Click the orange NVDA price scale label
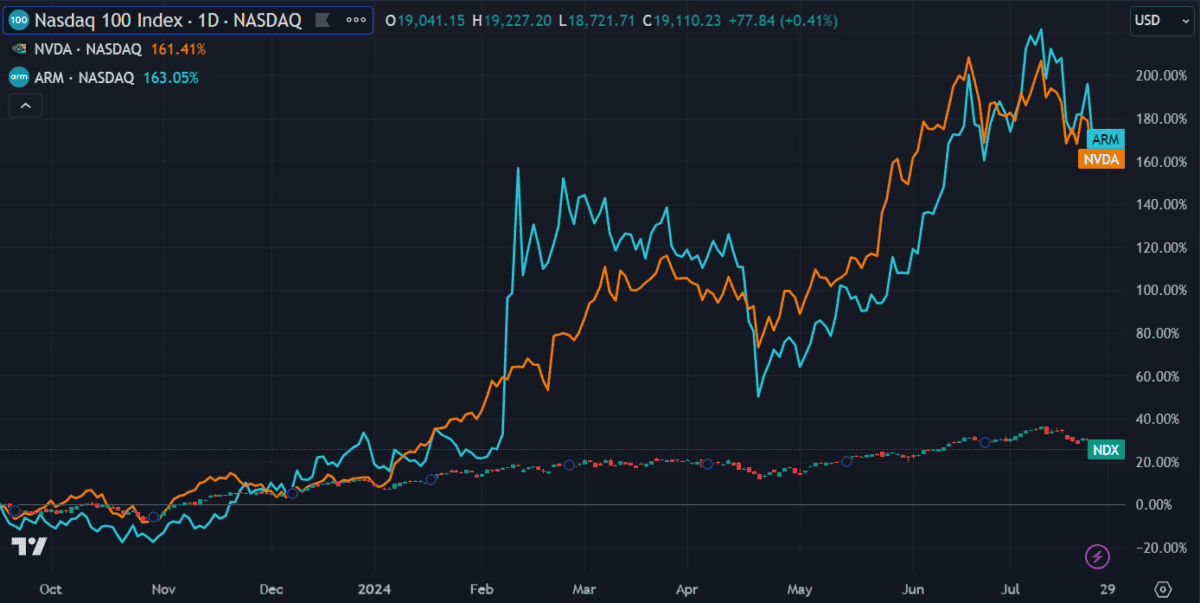The height and width of the screenshot is (603, 1200). [x=1101, y=160]
